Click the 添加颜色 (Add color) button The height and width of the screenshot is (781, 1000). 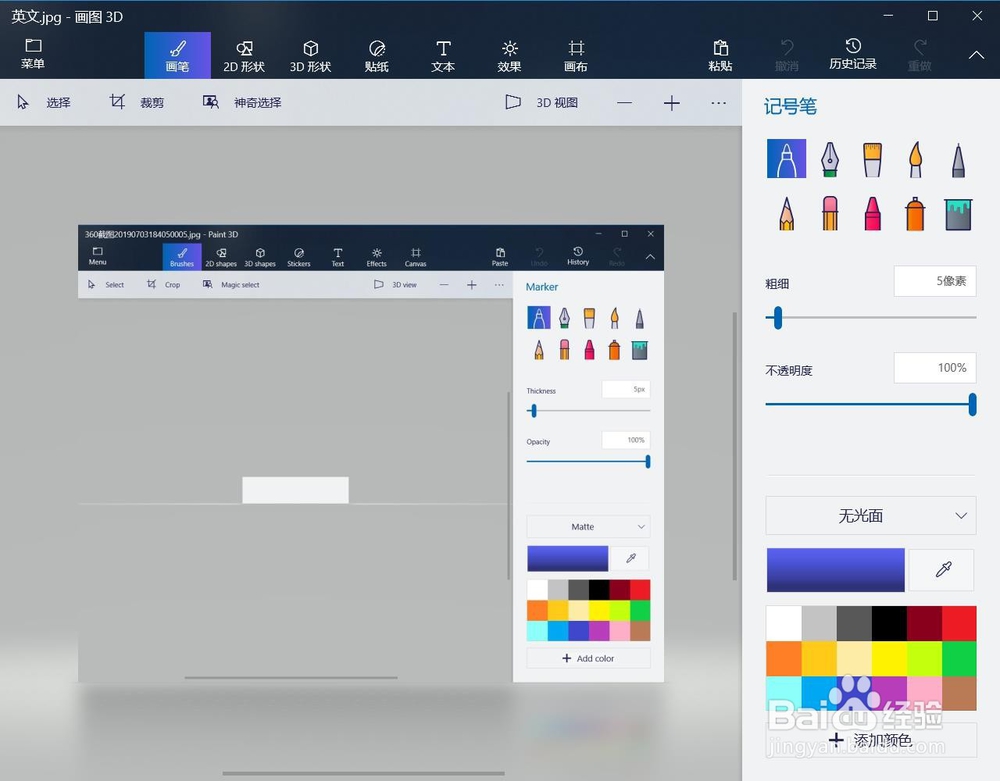click(x=870, y=740)
